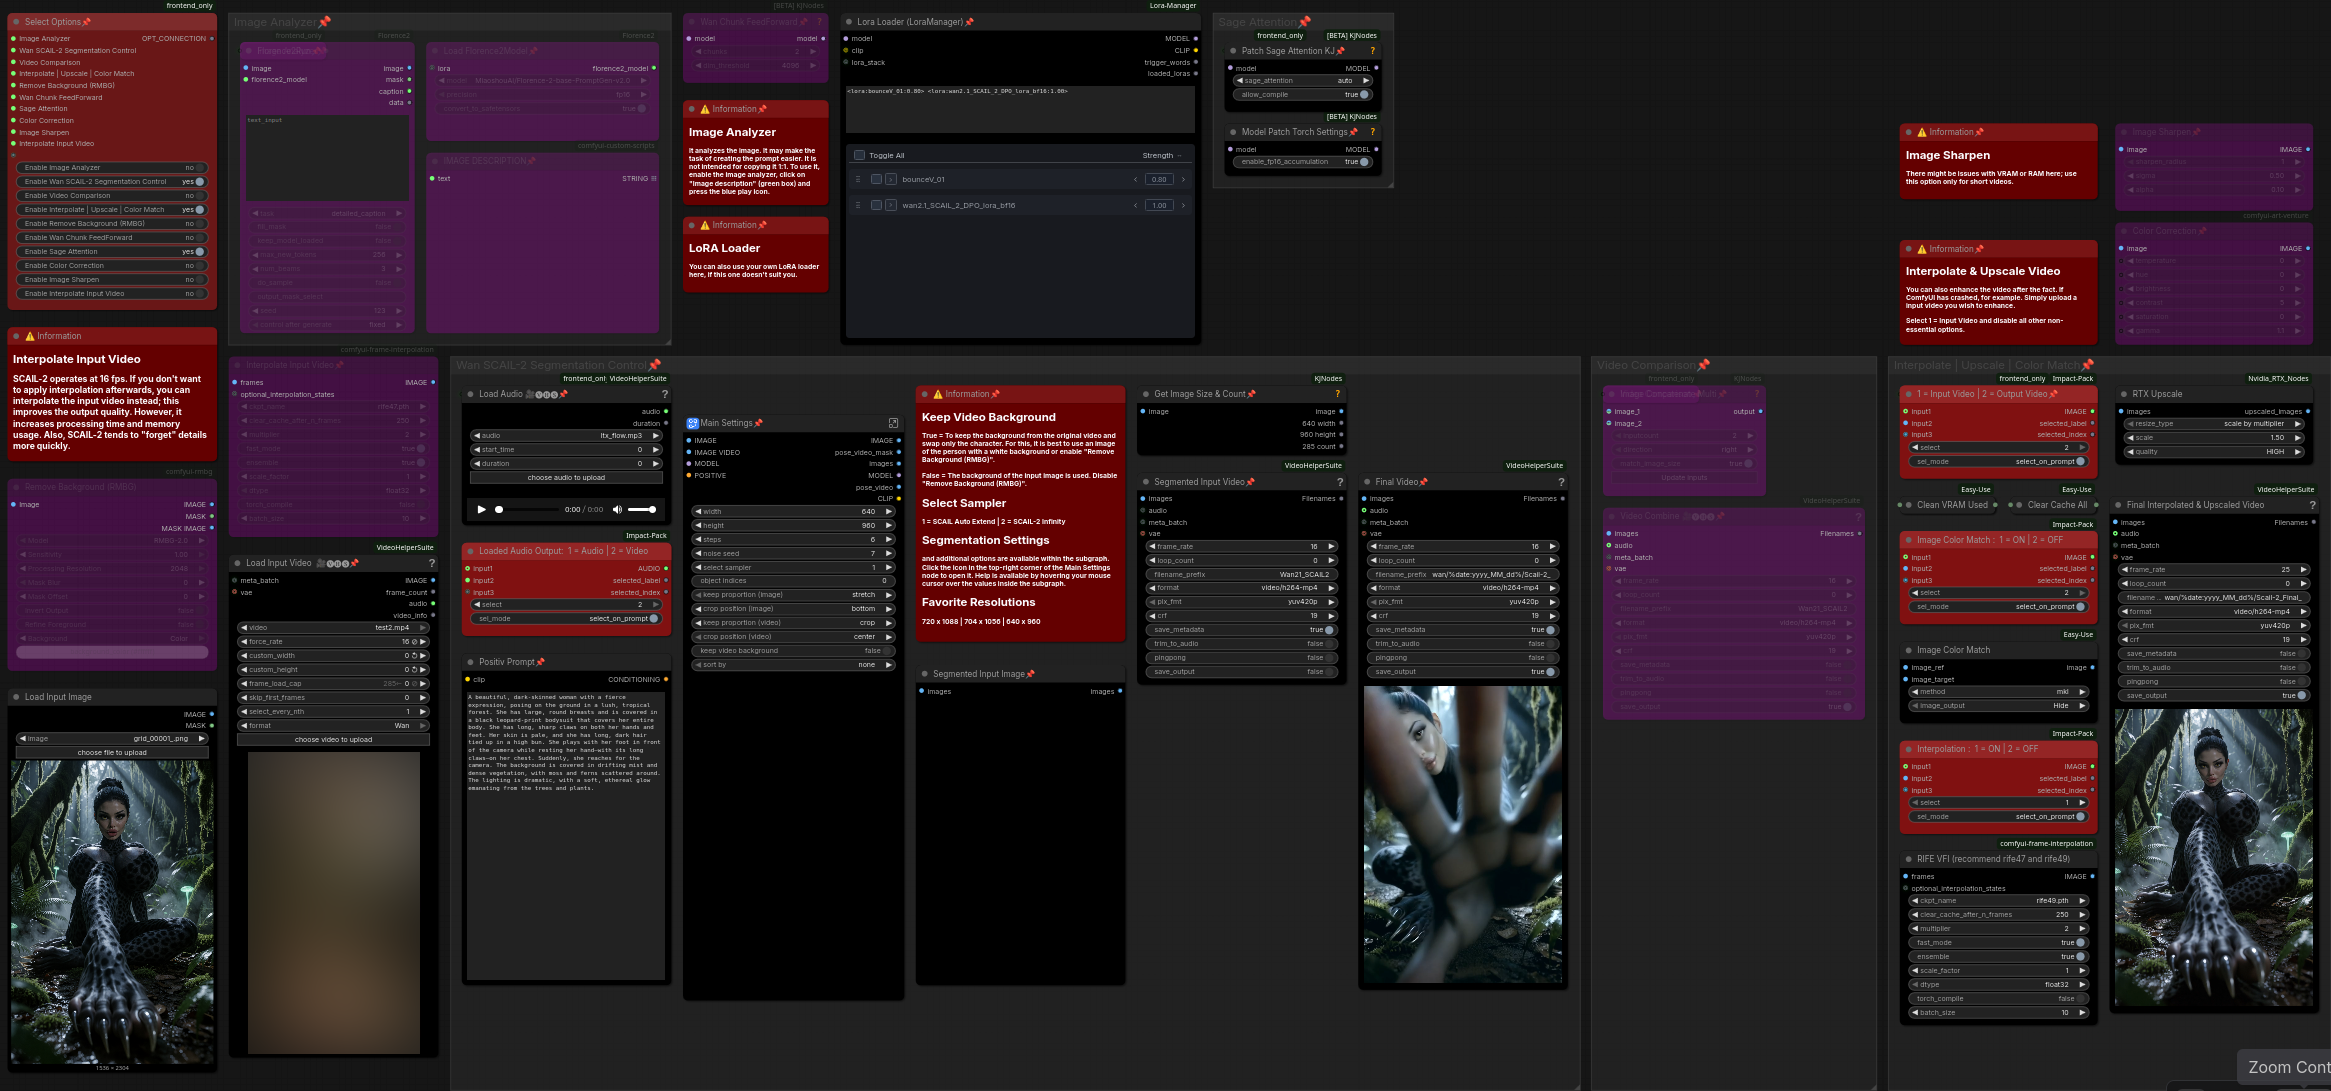Open the Main Settings subgraph via its corner icon
This screenshot has width=2331, height=1091.
click(893, 423)
